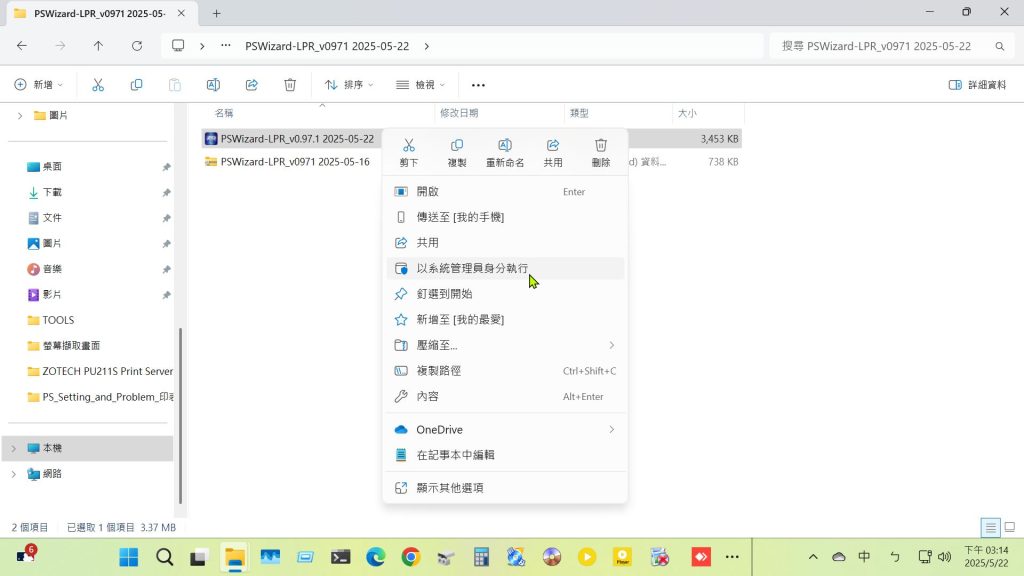Open the 檢視 view dropdown
Image resolution: width=1024 pixels, height=576 pixels.
pos(420,85)
